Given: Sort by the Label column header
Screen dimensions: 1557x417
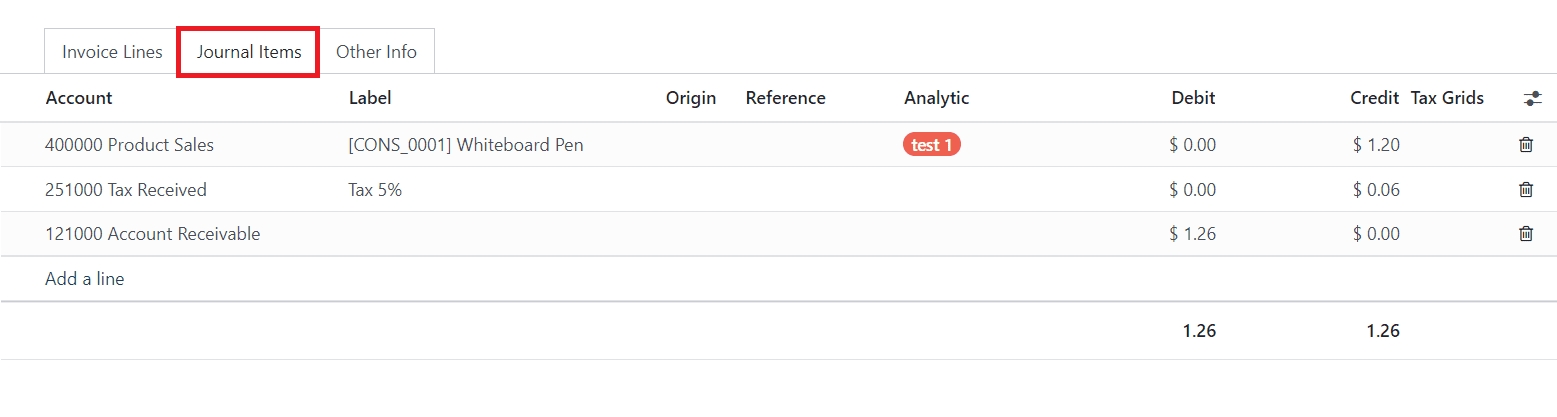Looking at the screenshot, I should click(370, 98).
